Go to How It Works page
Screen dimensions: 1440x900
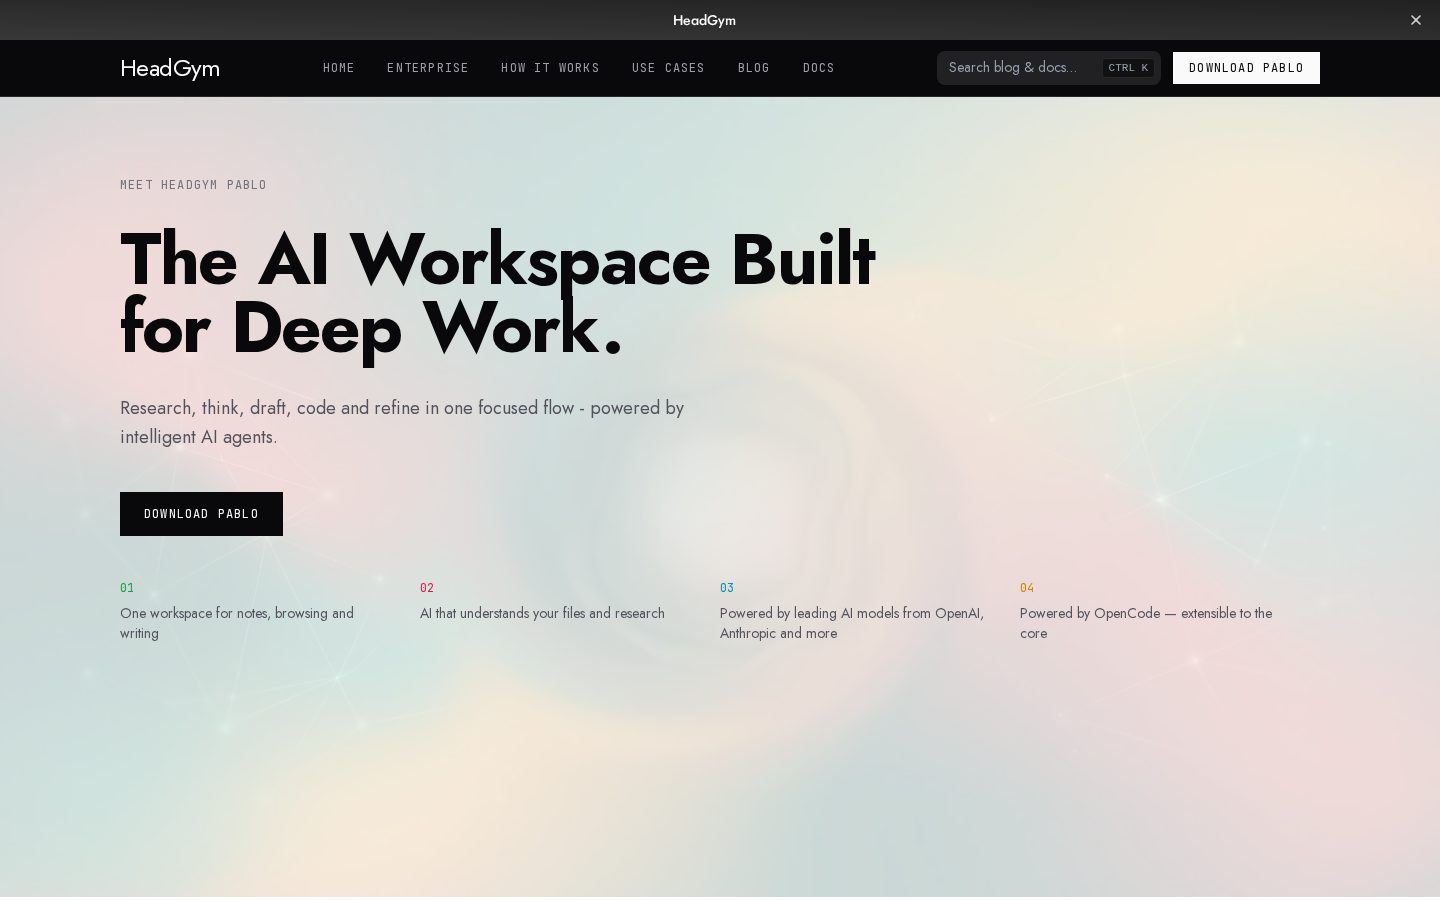(x=550, y=68)
